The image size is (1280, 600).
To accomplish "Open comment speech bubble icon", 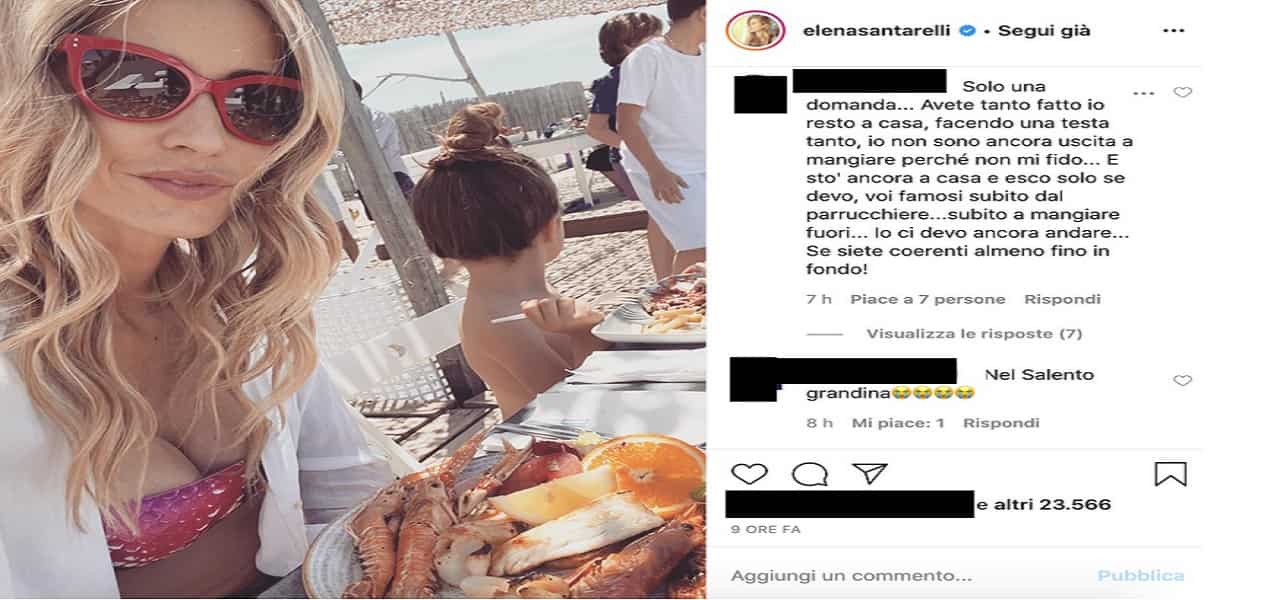I will pyautogui.click(x=809, y=473).
